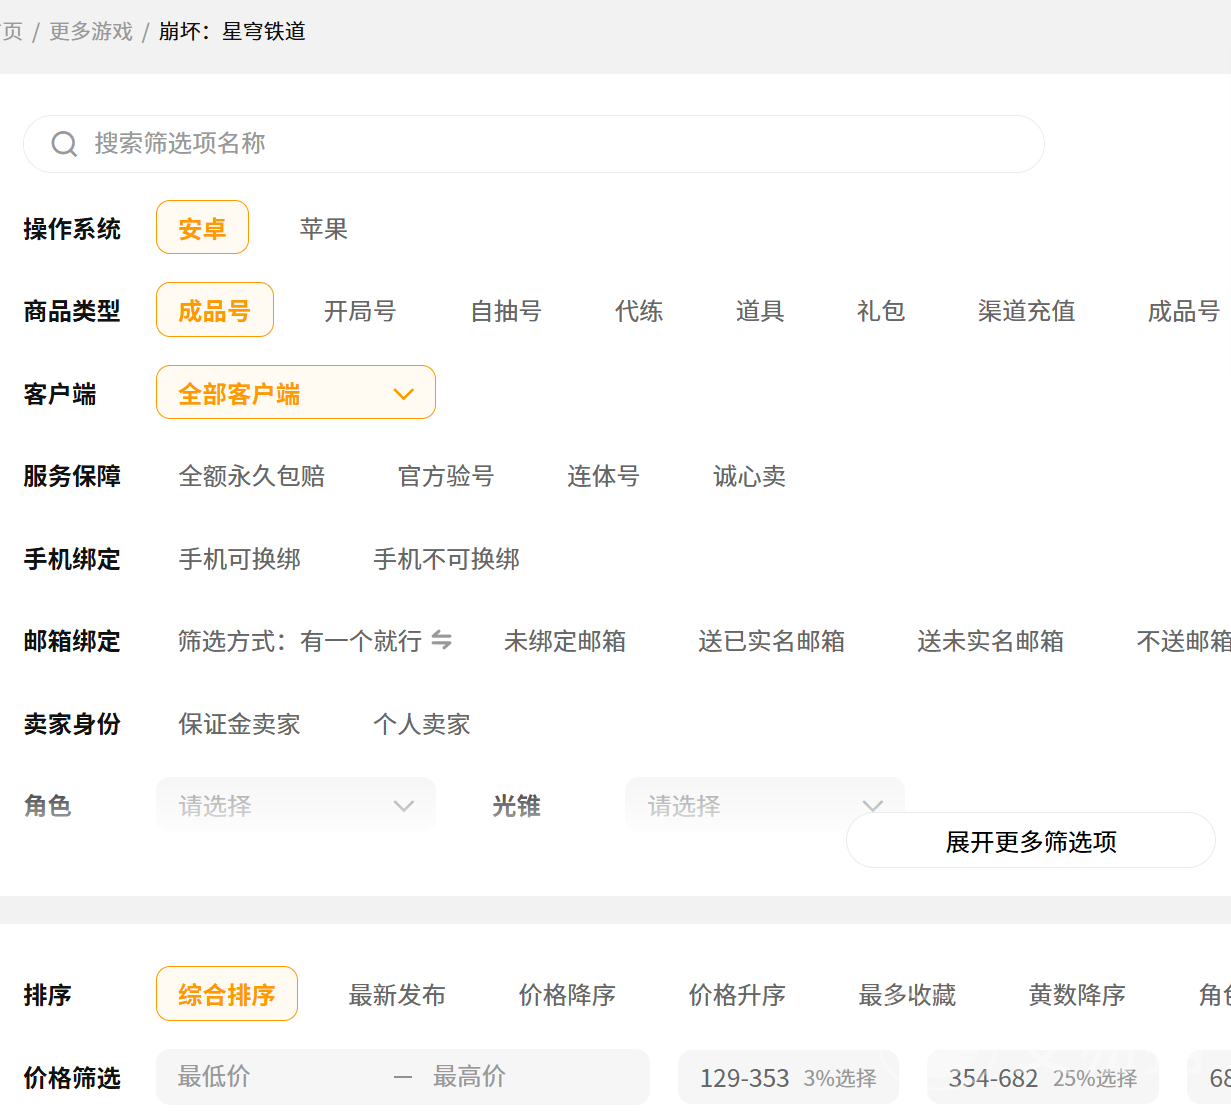Select 苹果 operating system option

click(x=323, y=229)
